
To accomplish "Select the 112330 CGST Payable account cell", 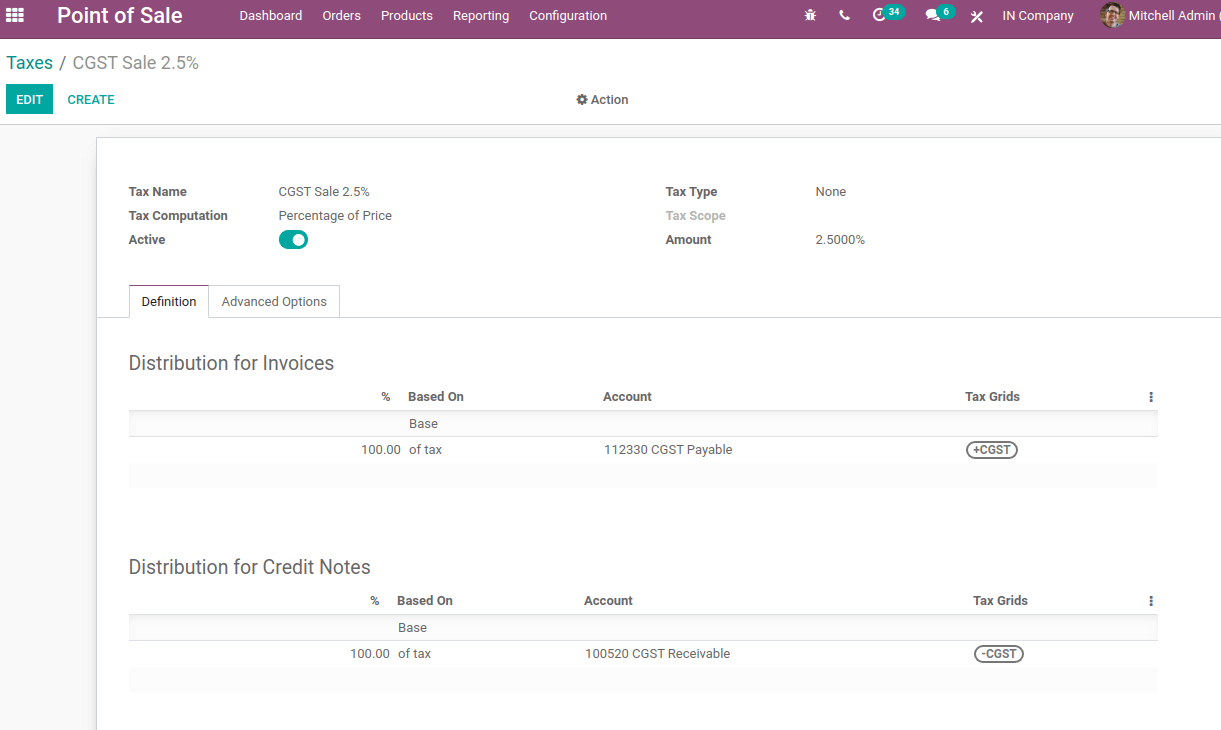I will [668, 450].
